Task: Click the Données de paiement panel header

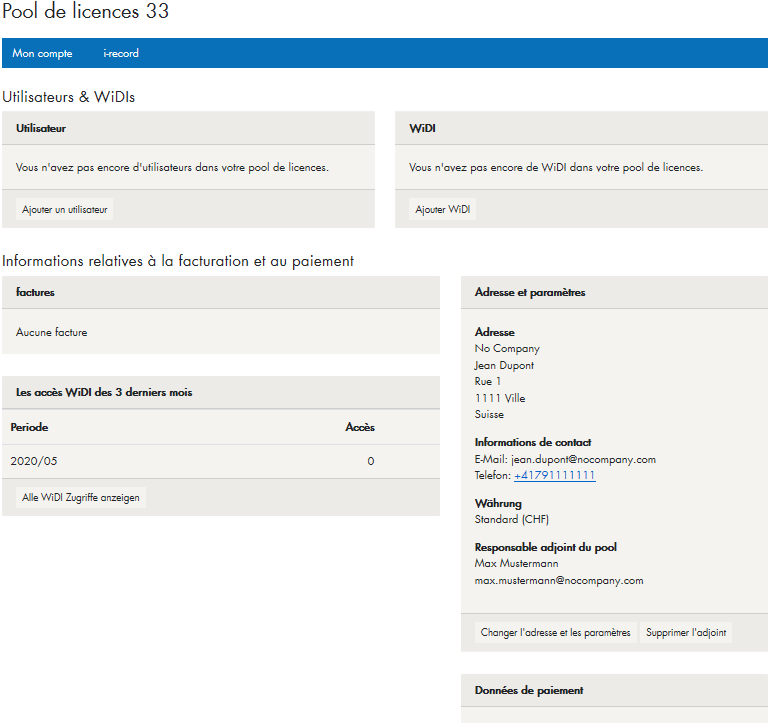Action: tap(529, 691)
